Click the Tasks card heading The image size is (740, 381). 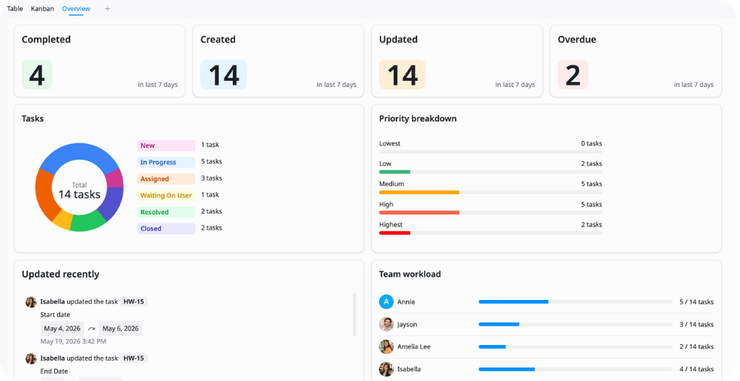[x=33, y=119]
